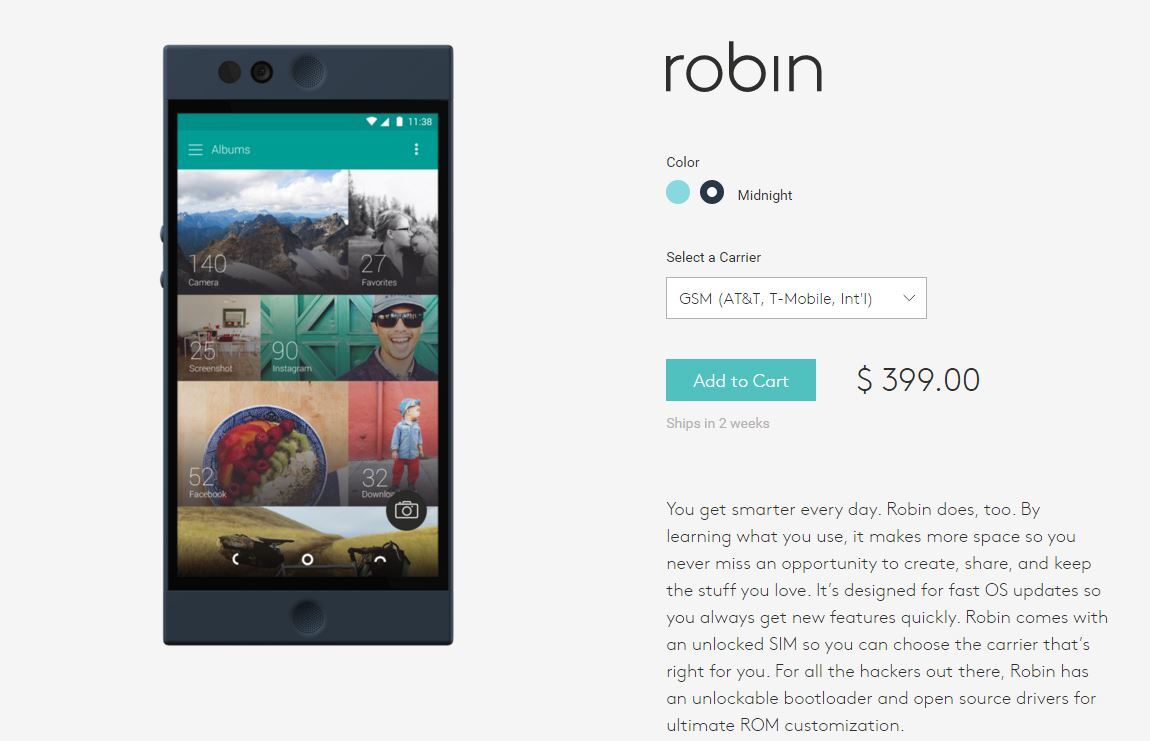1150x741 pixels.
Task: Open the Favorites album with 27 photos
Action: coord(393,232)
